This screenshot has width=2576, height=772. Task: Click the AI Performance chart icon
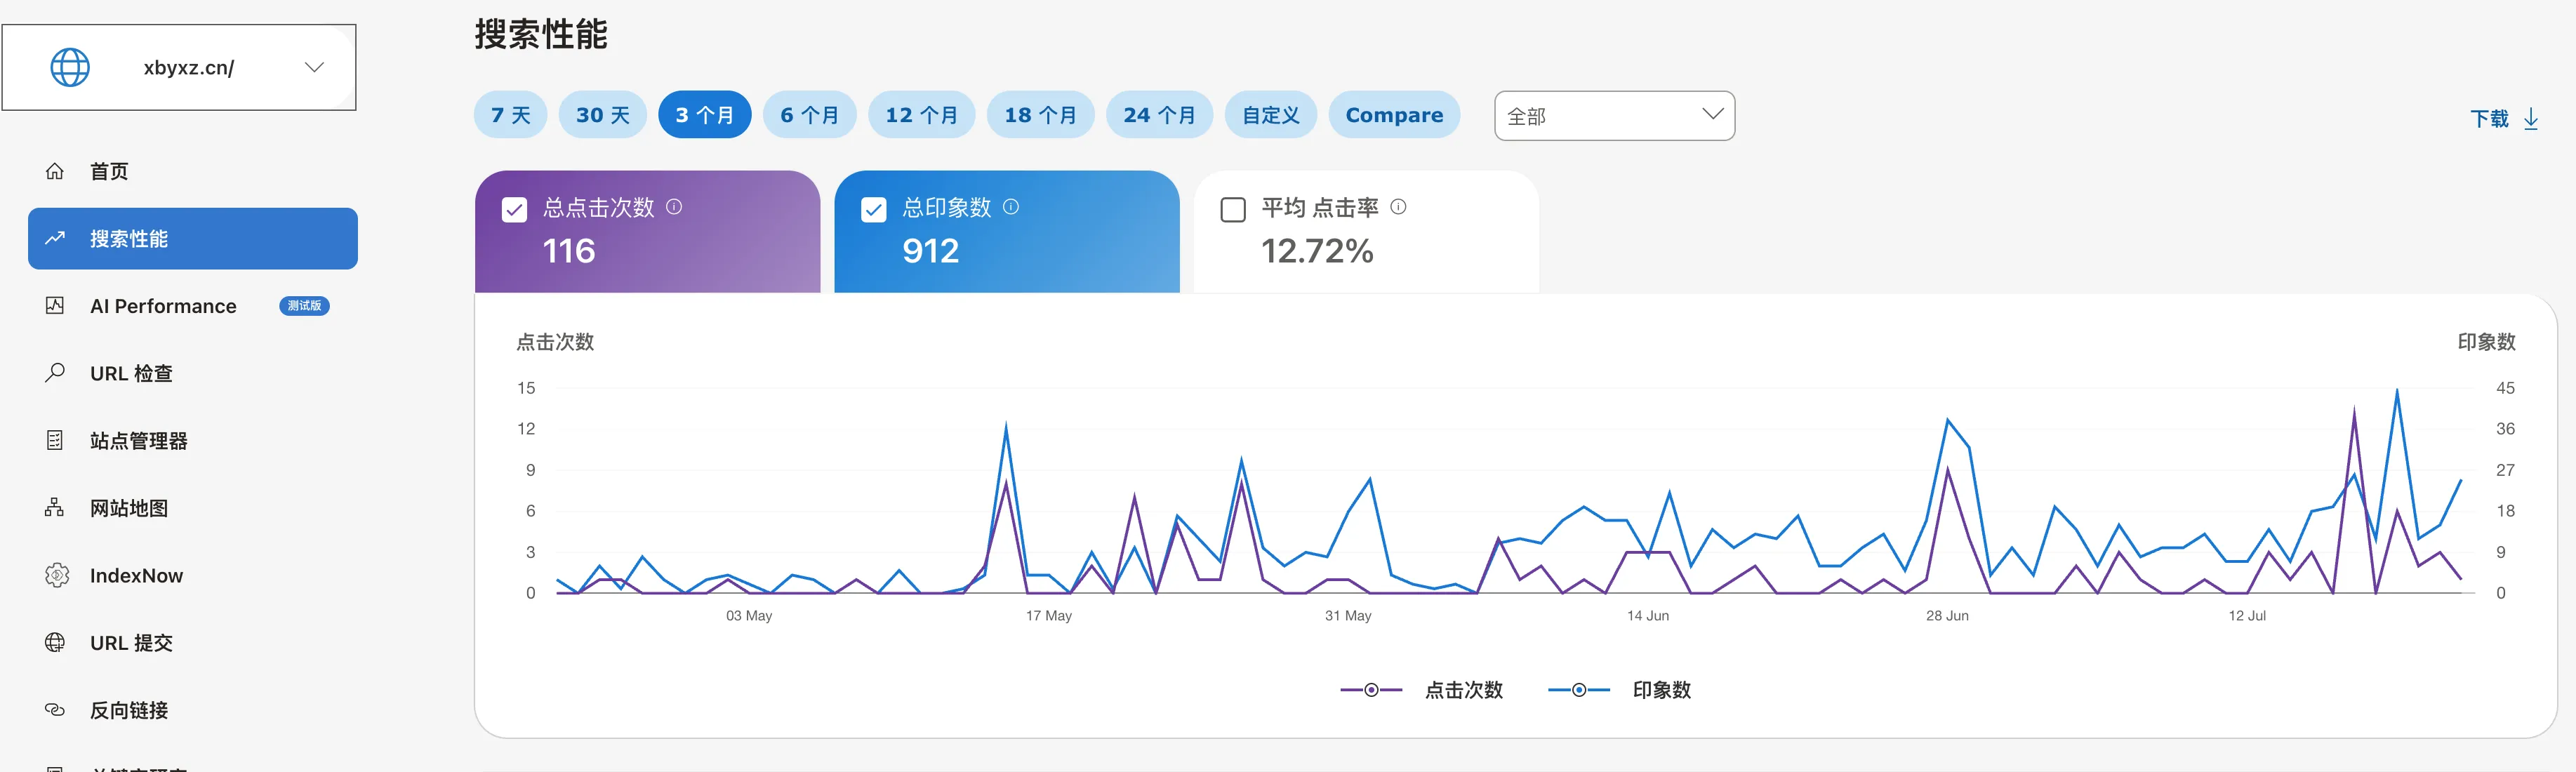[x=55, y=305]
